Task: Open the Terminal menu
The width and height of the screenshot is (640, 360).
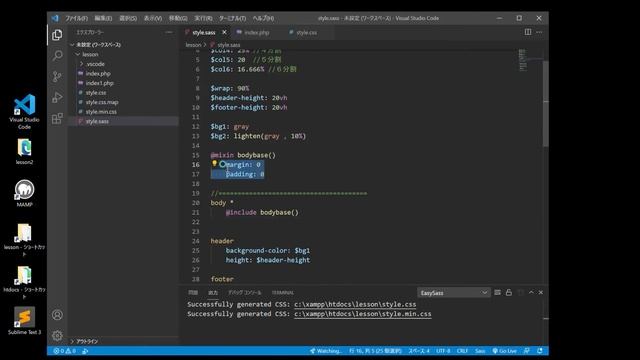Action: point(232,18)
